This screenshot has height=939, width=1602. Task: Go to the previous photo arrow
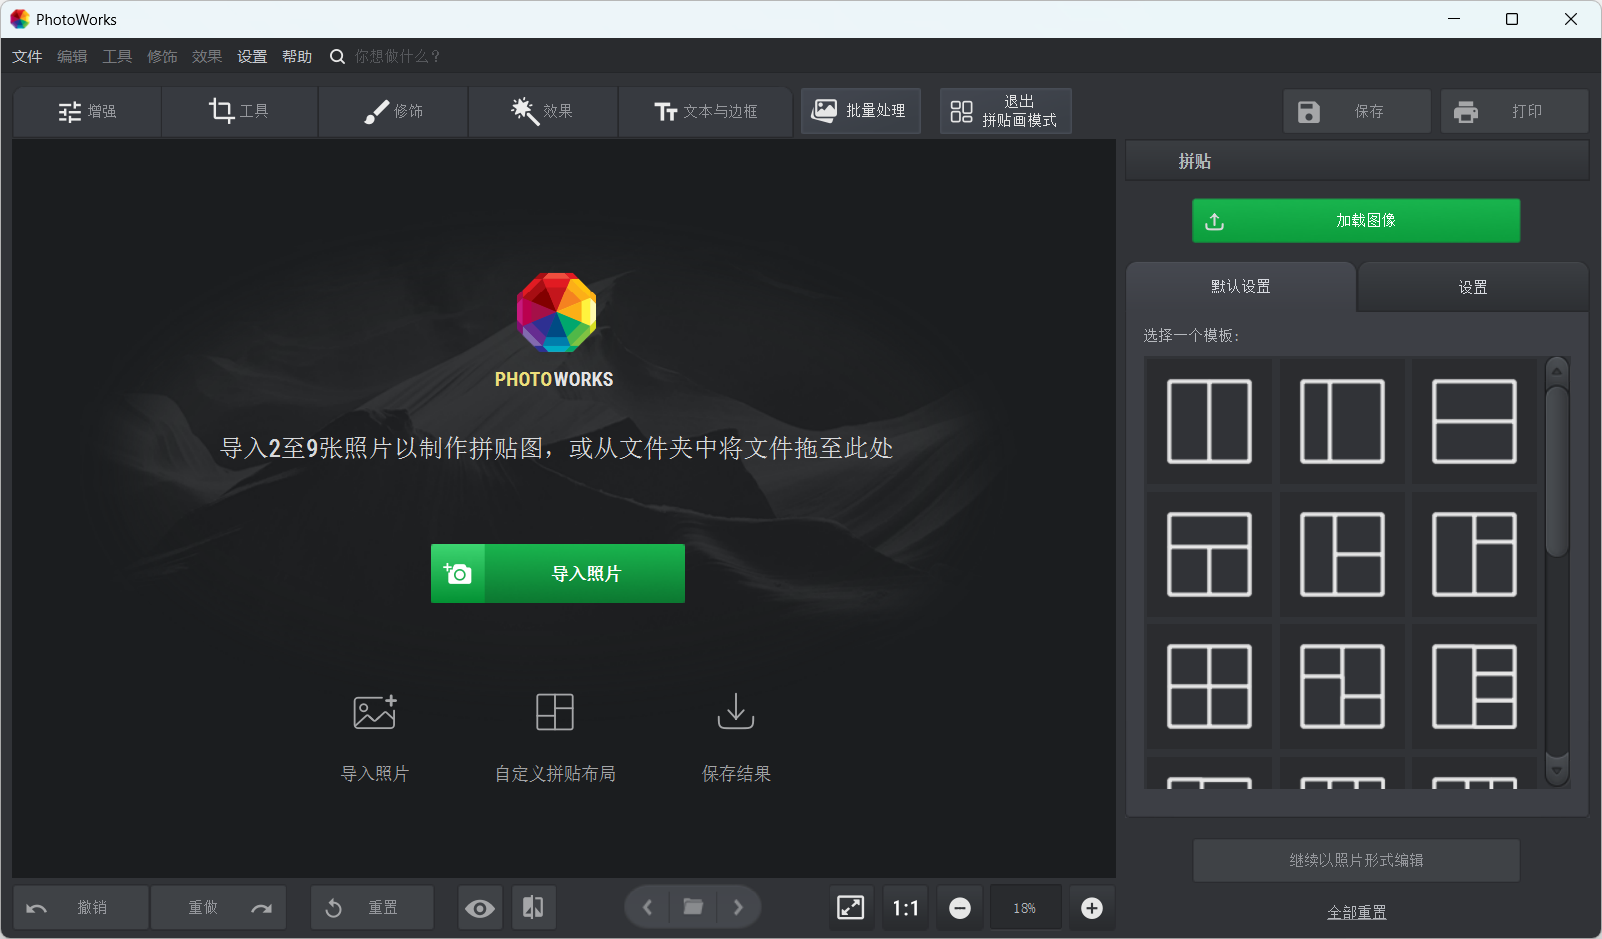pos(648,908)
